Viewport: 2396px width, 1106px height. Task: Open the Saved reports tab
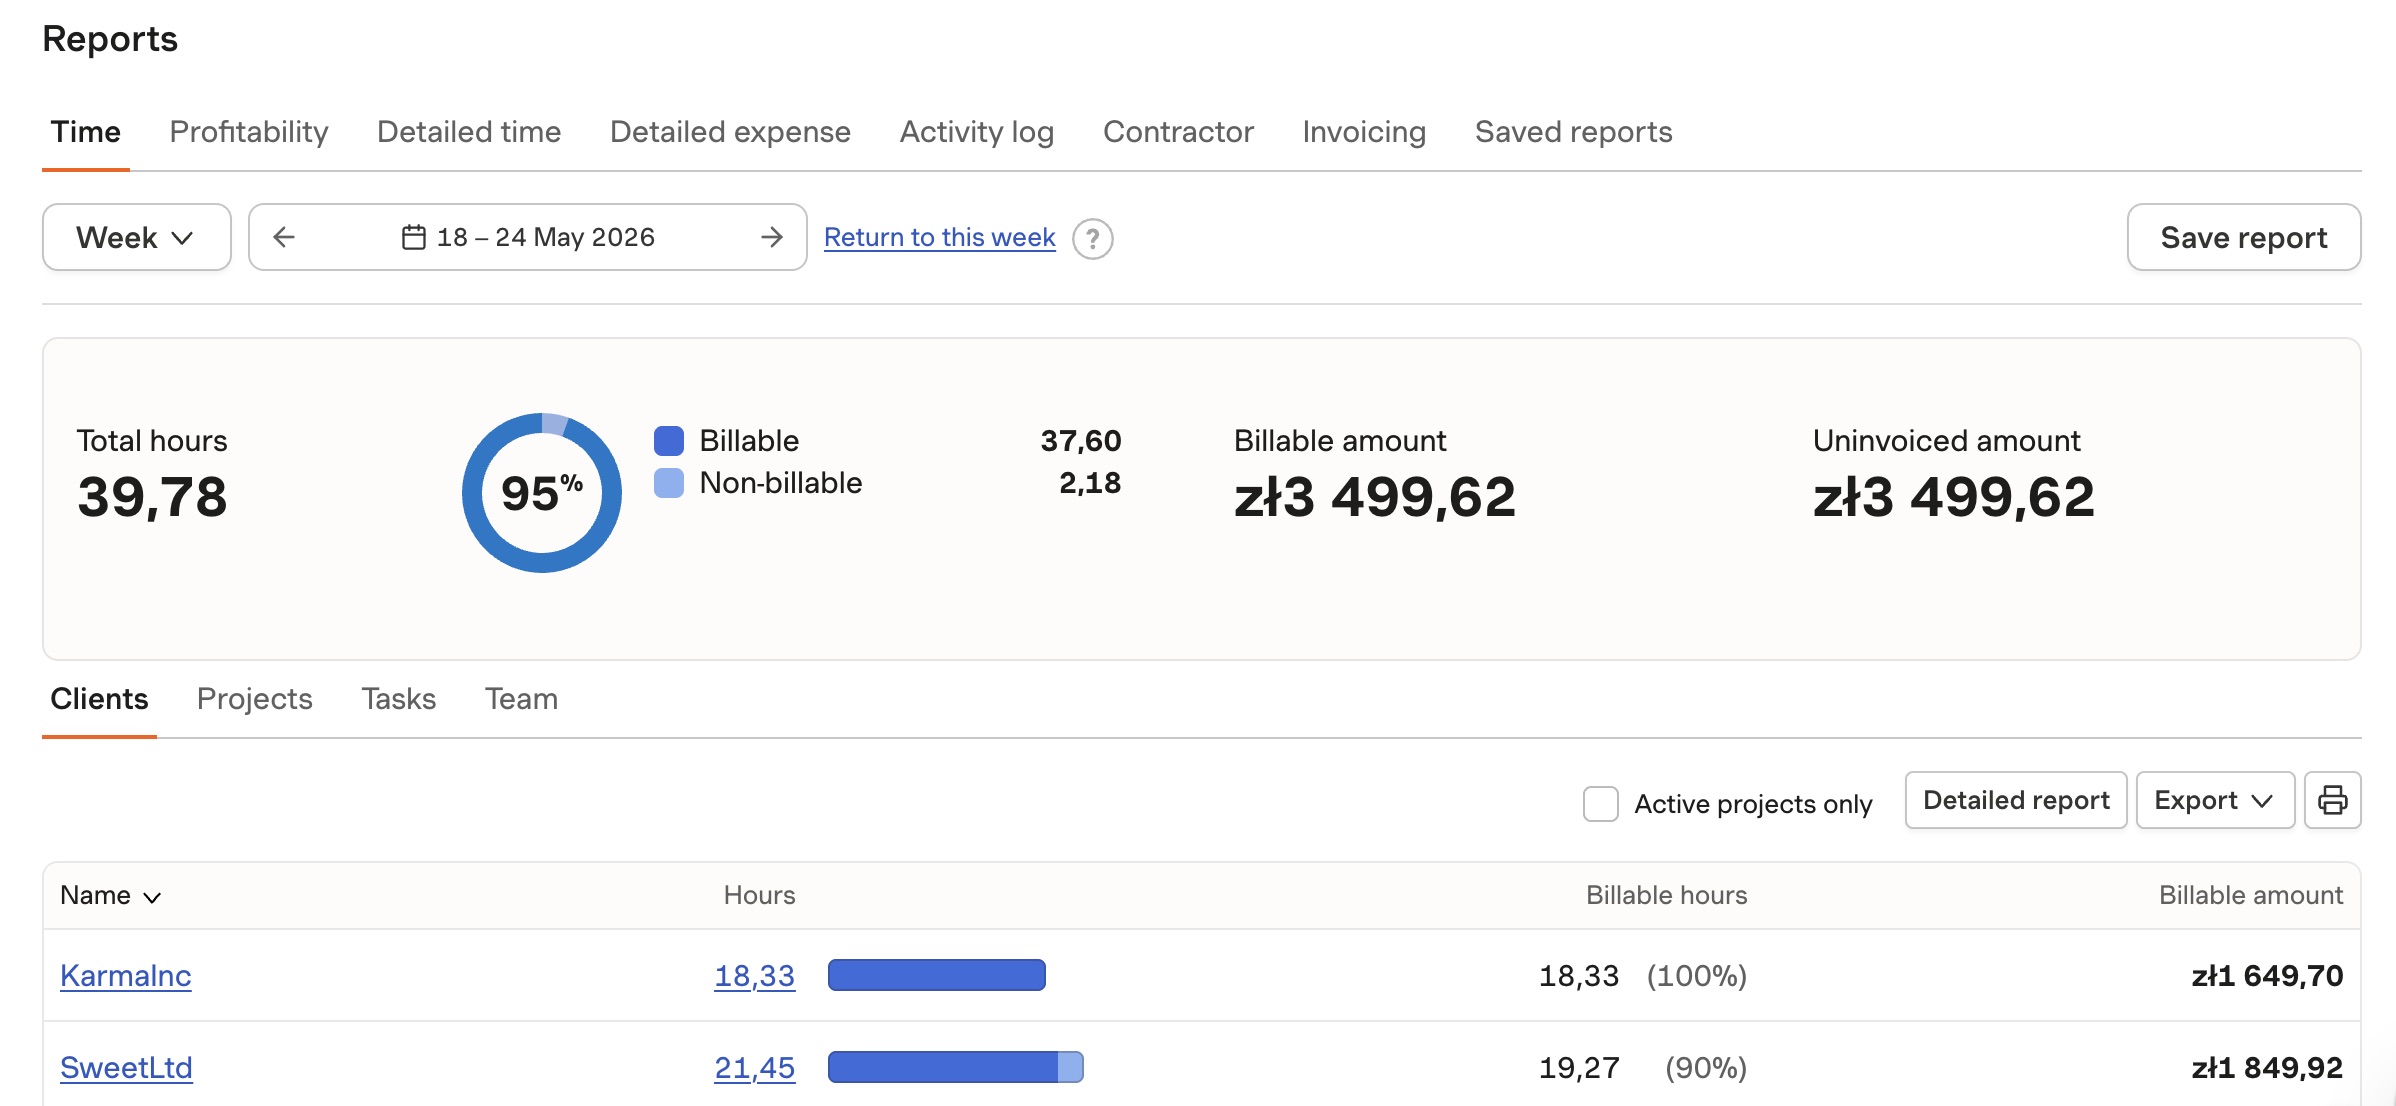(x=1573, y=132)
